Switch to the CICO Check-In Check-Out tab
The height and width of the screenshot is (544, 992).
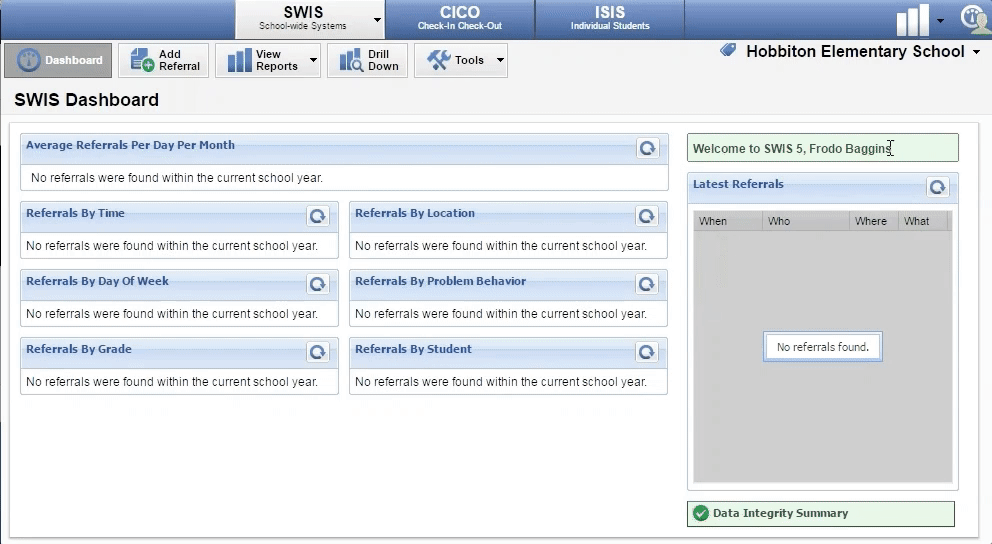(459, 19)
